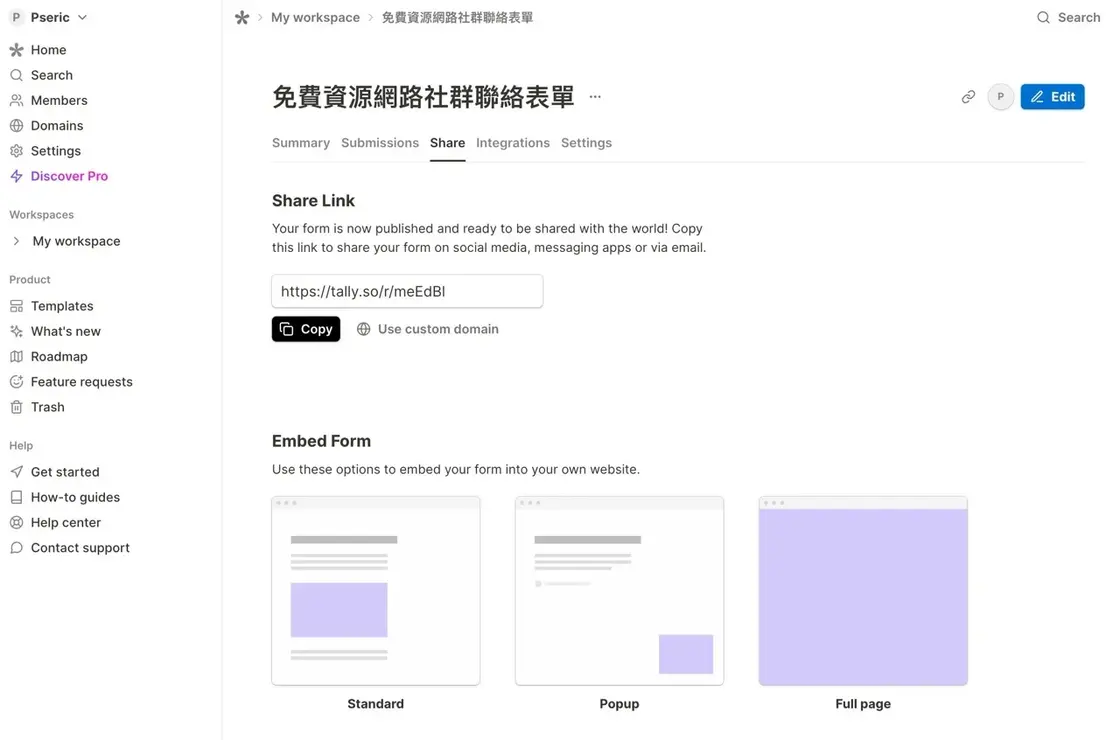1120x740 pixels.
Task: Switch to the Integrations tab
Action: [513, 143]
